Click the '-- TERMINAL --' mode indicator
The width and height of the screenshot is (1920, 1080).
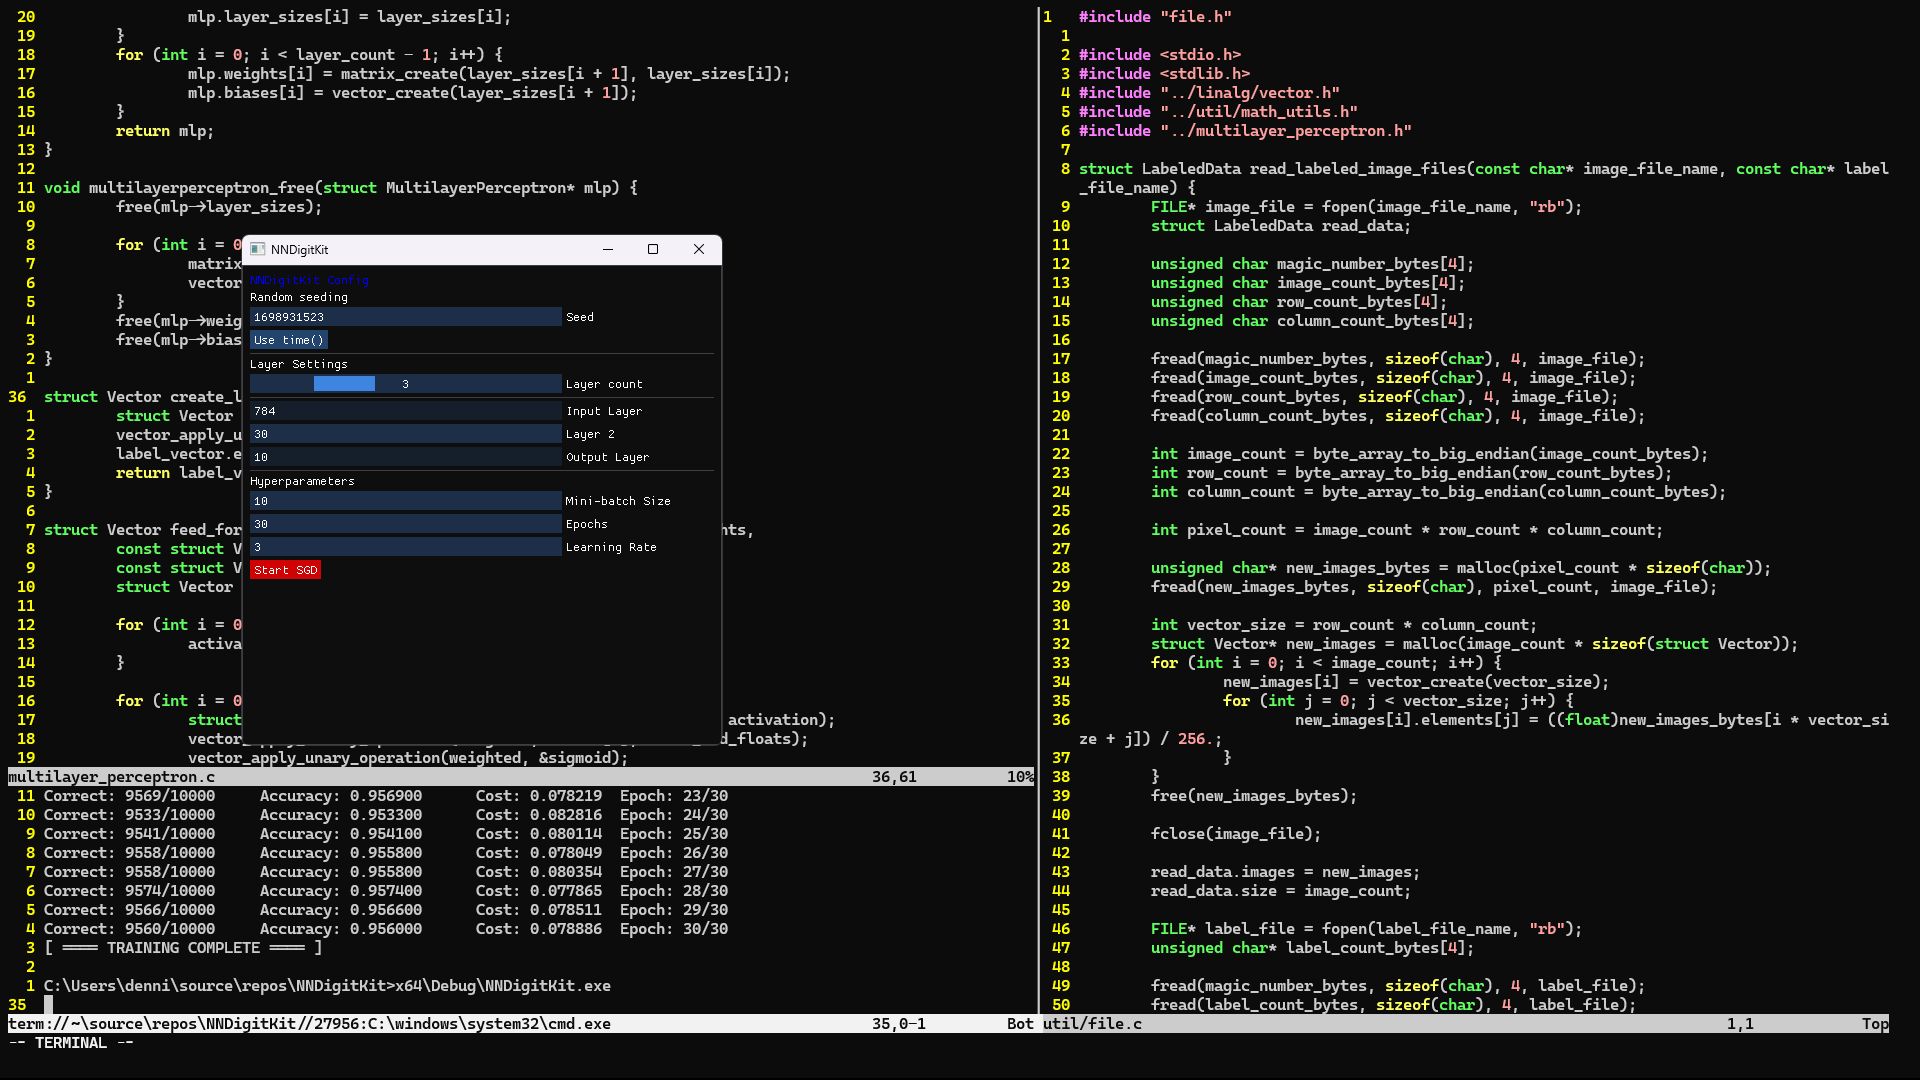coord(71,1043)
